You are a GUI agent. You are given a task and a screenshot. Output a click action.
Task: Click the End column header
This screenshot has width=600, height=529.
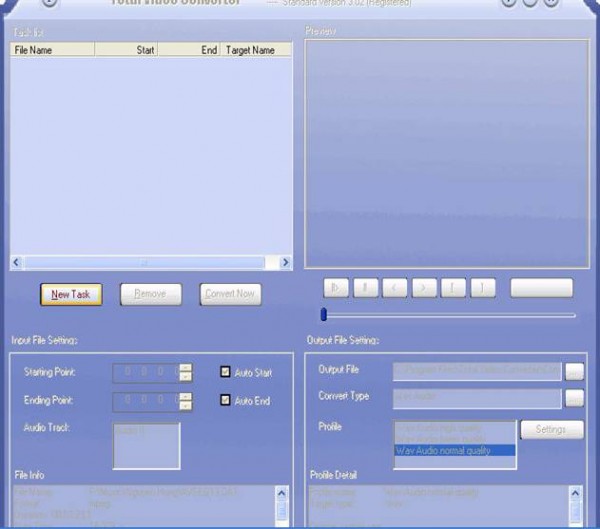pos(189,50)
